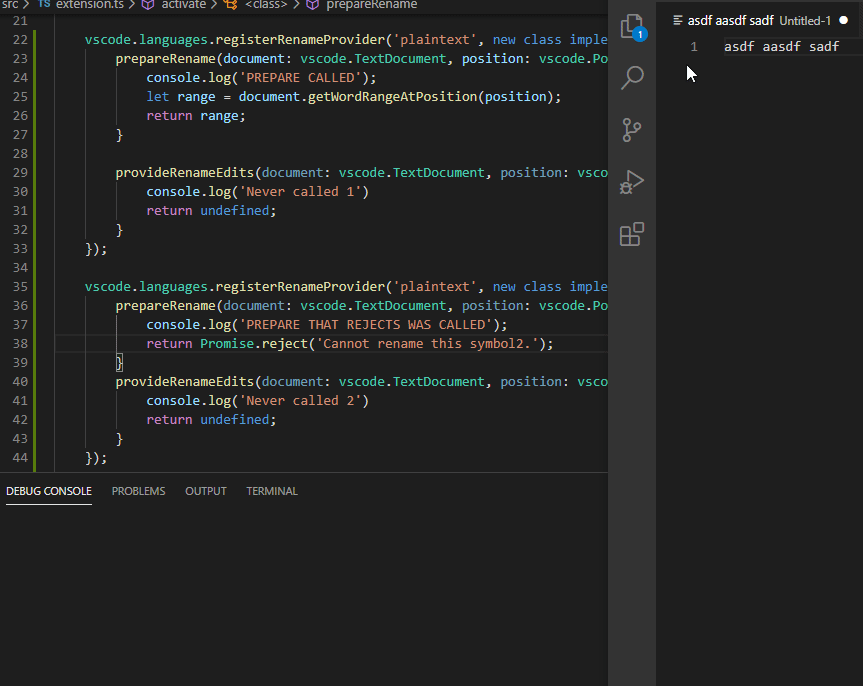863x686 pixels.
Task: Open the prepareRename breadcrumb
Action: pyautogui.click(x=372, y=4)
